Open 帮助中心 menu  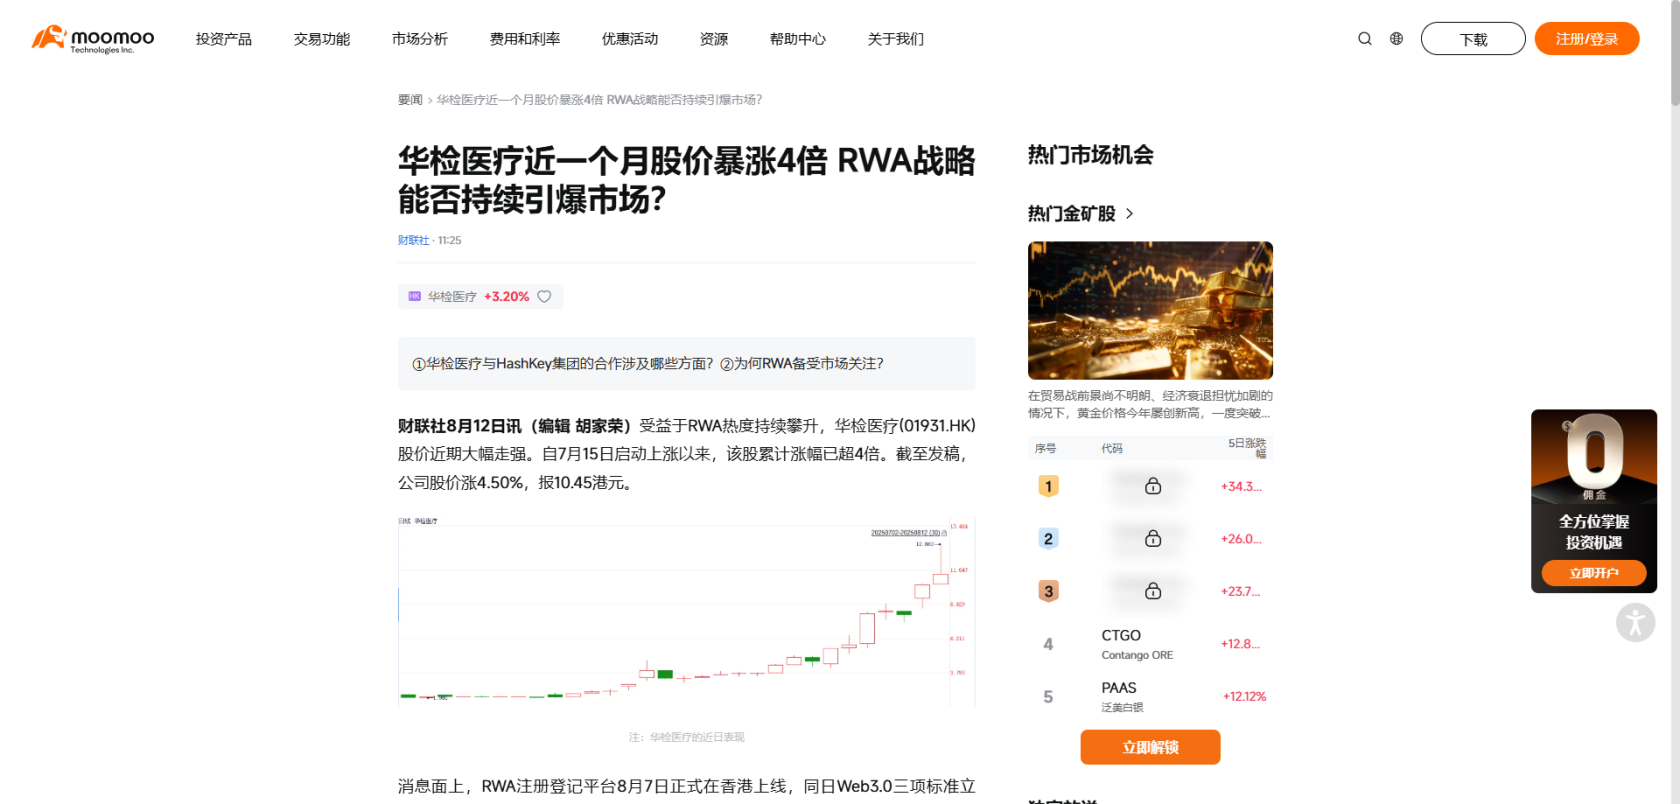798,39
